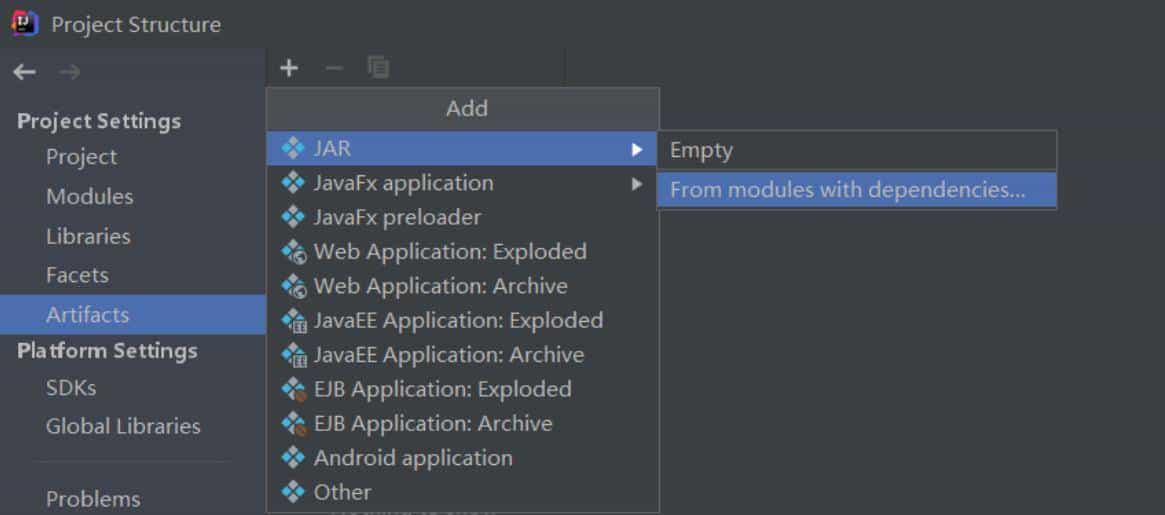Screen dimensions: 1165x515
Task: Expand the JavaFx application submenu arrow
Action: coord(636,183)
